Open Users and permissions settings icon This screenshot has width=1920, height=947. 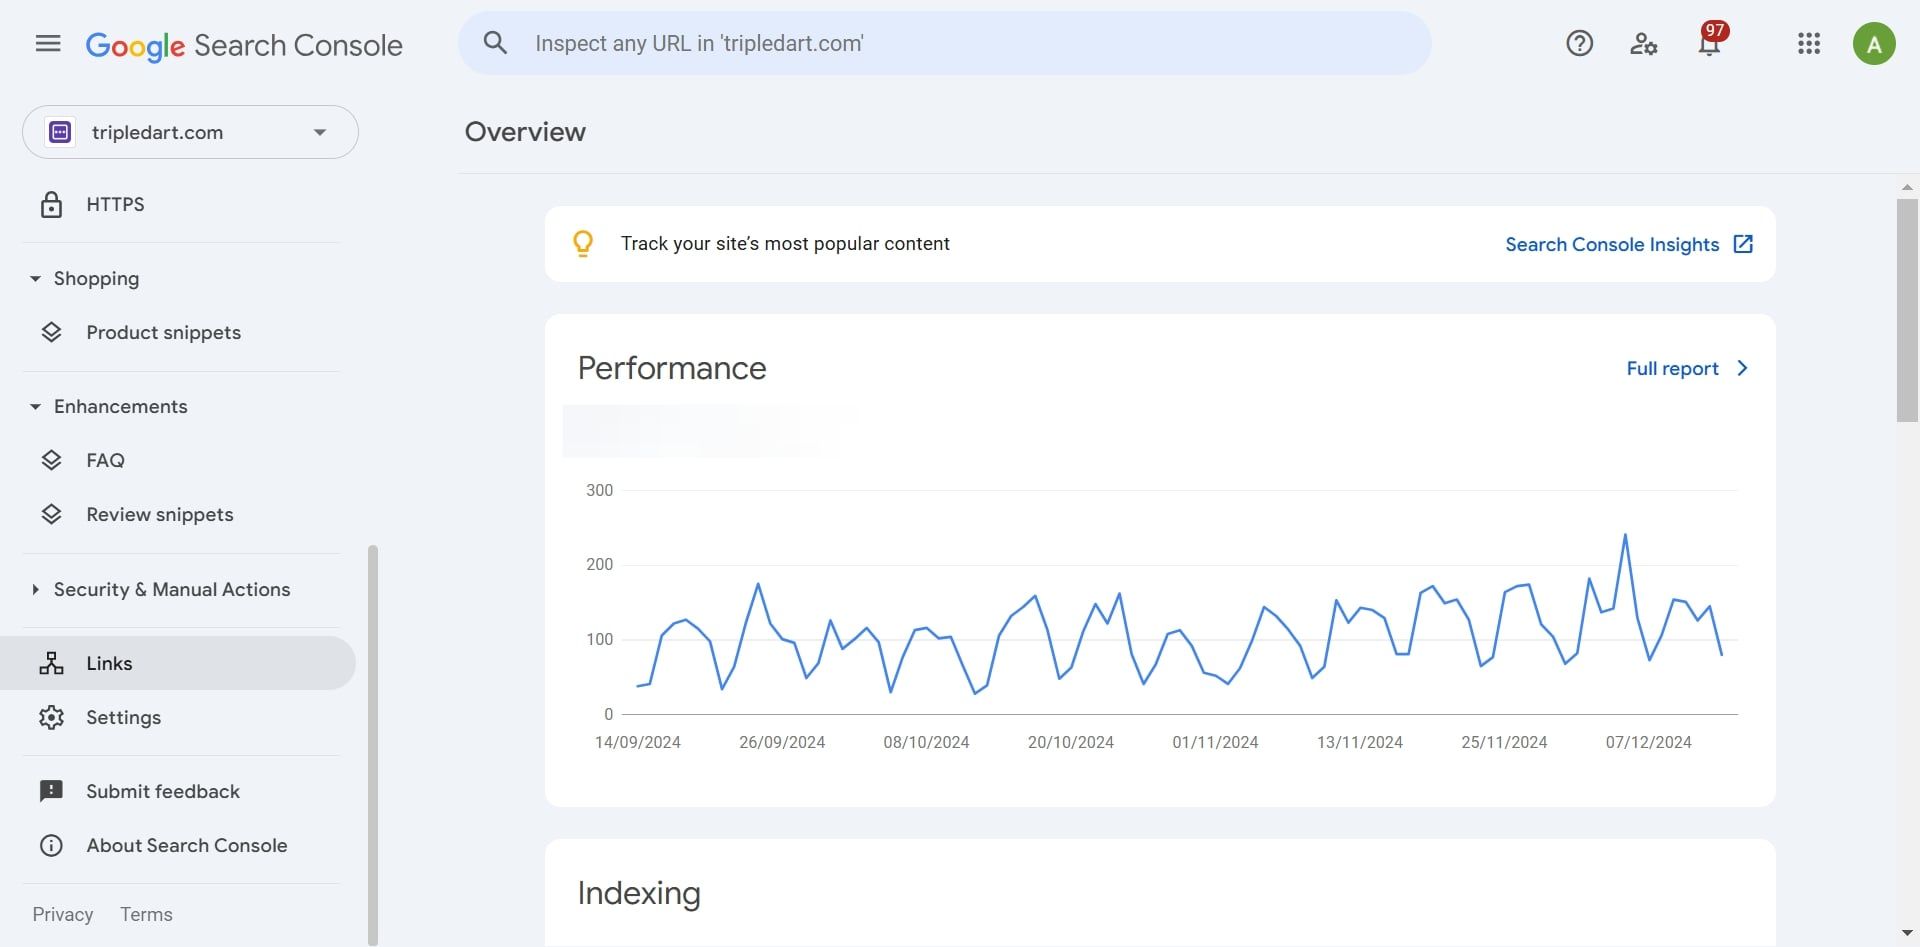1643,44
